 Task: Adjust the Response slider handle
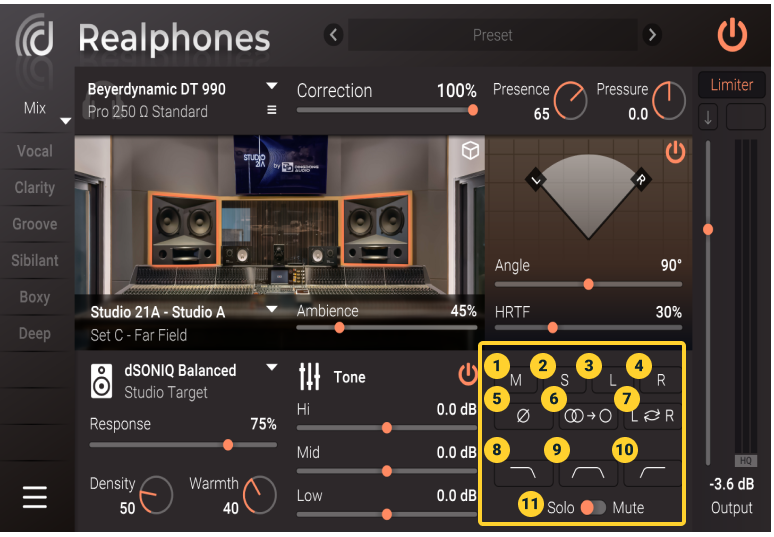228,445
